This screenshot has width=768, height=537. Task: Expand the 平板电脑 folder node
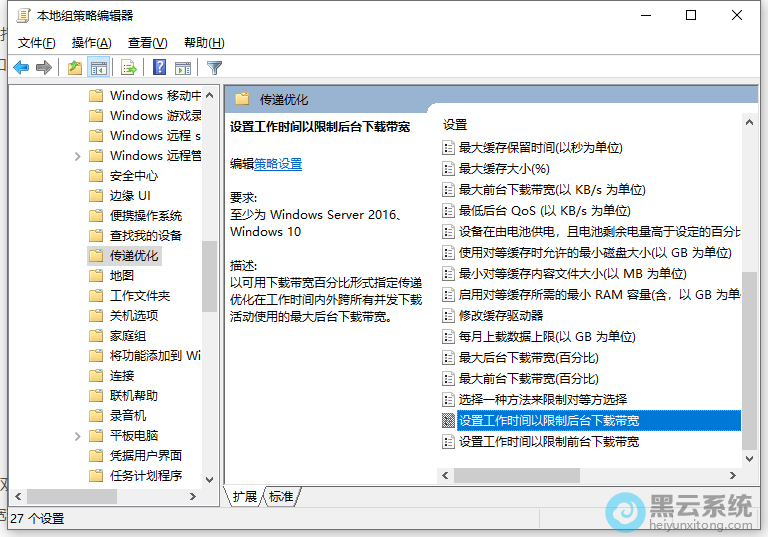click(78, 436)
